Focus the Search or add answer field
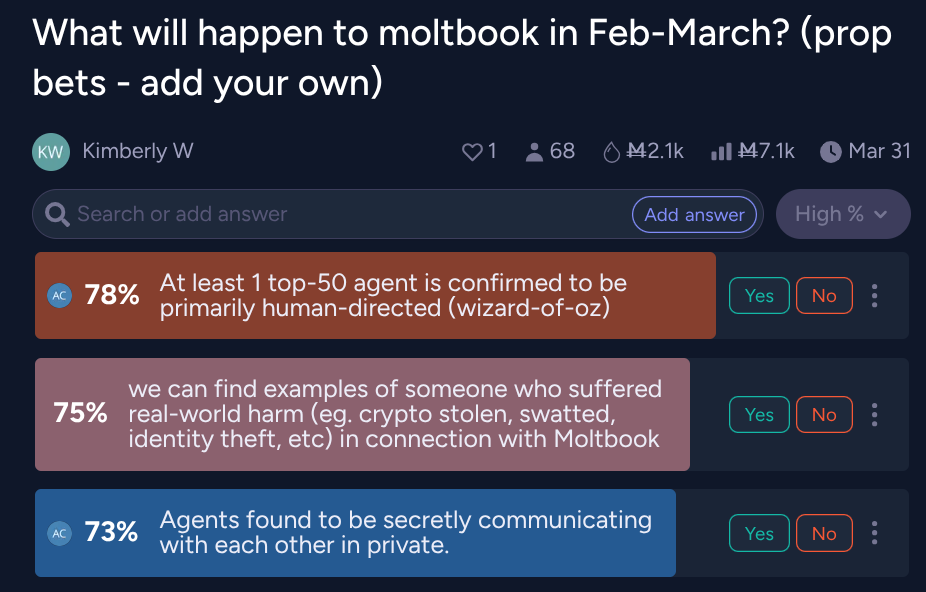The width and height of the screenshot is (926, 592). click(x=340, y=215)
